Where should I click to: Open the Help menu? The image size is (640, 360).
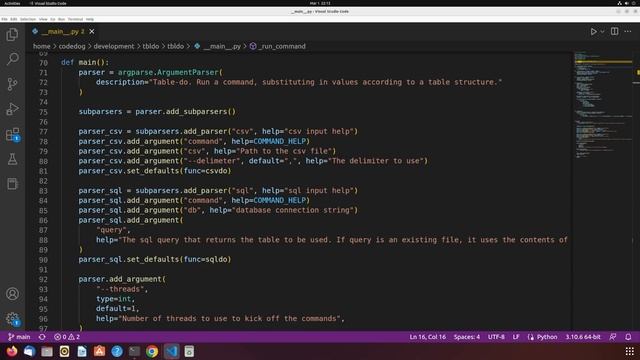pos(89,19)
